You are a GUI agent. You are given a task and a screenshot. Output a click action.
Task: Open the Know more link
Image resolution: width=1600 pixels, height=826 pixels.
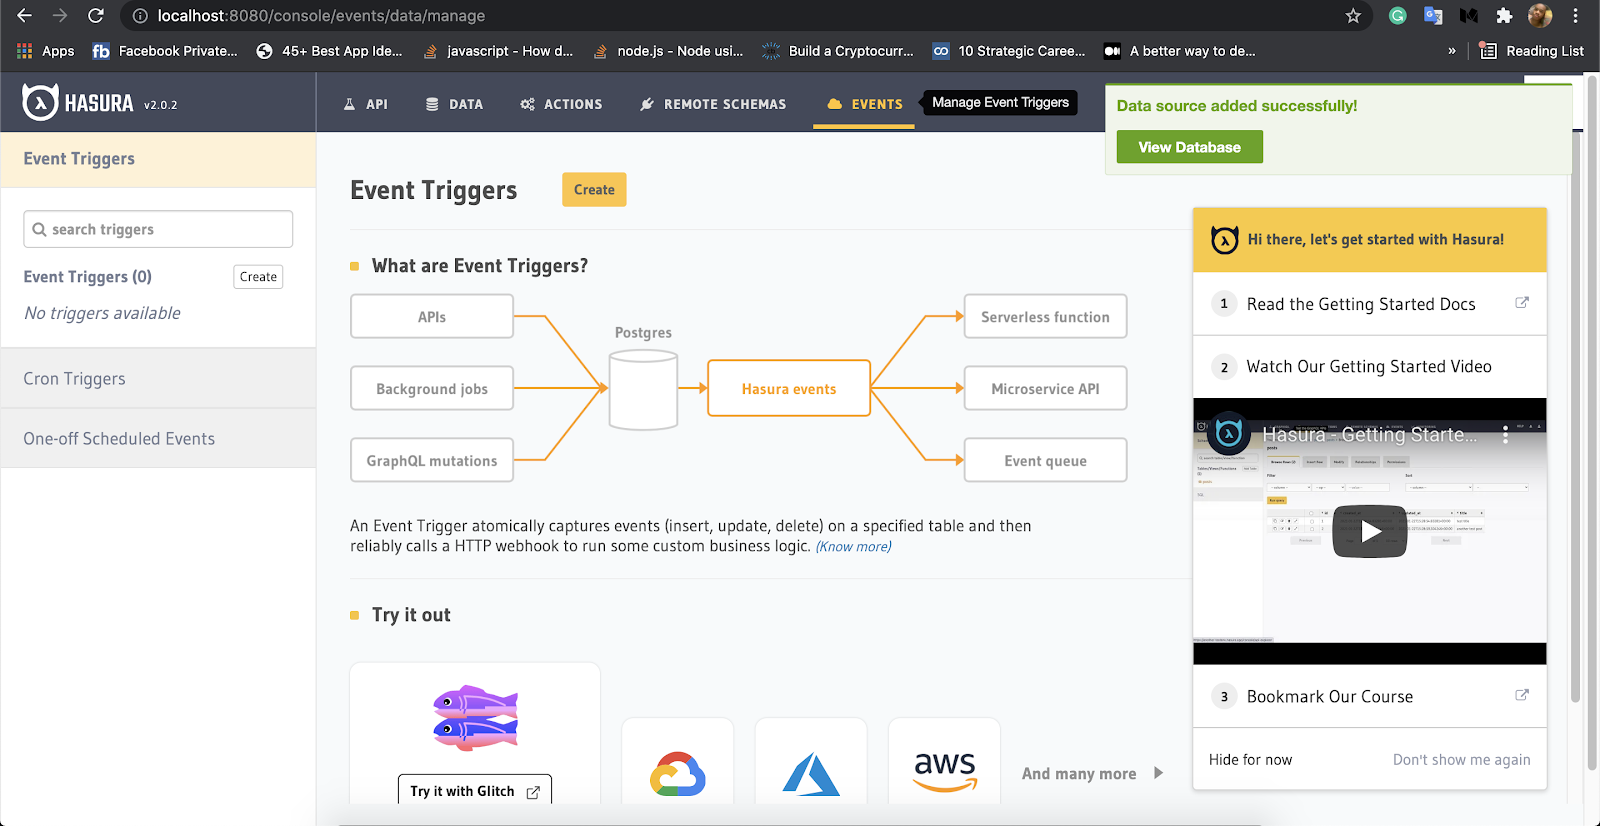[x=853, y=547]
